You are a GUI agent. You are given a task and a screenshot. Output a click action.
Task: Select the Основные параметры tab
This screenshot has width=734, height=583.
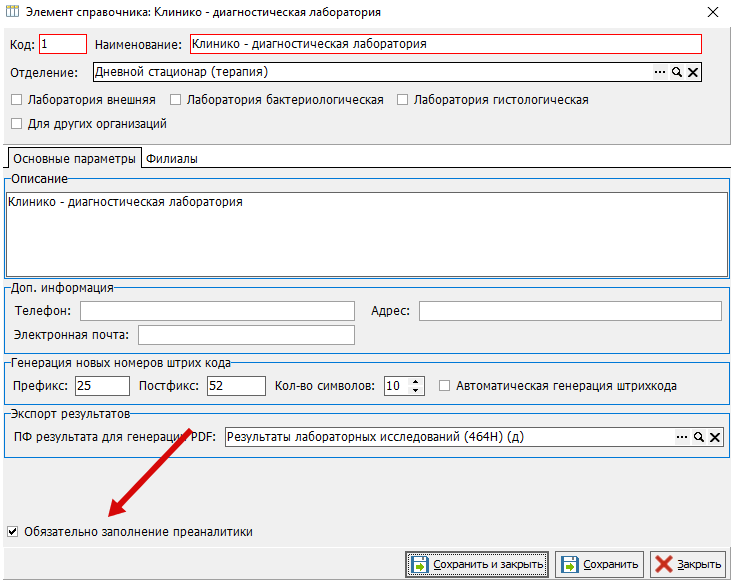tap(74, 158)
